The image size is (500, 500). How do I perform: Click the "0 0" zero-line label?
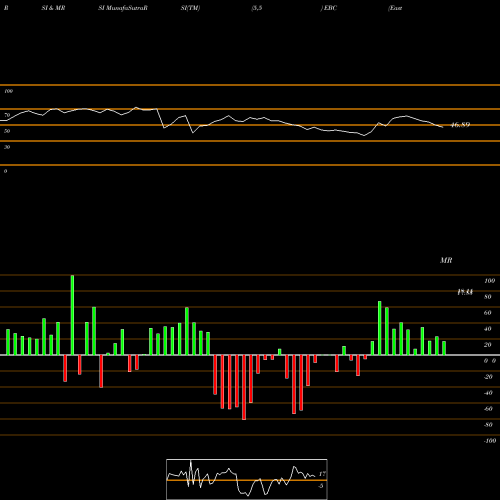(490, 361)
